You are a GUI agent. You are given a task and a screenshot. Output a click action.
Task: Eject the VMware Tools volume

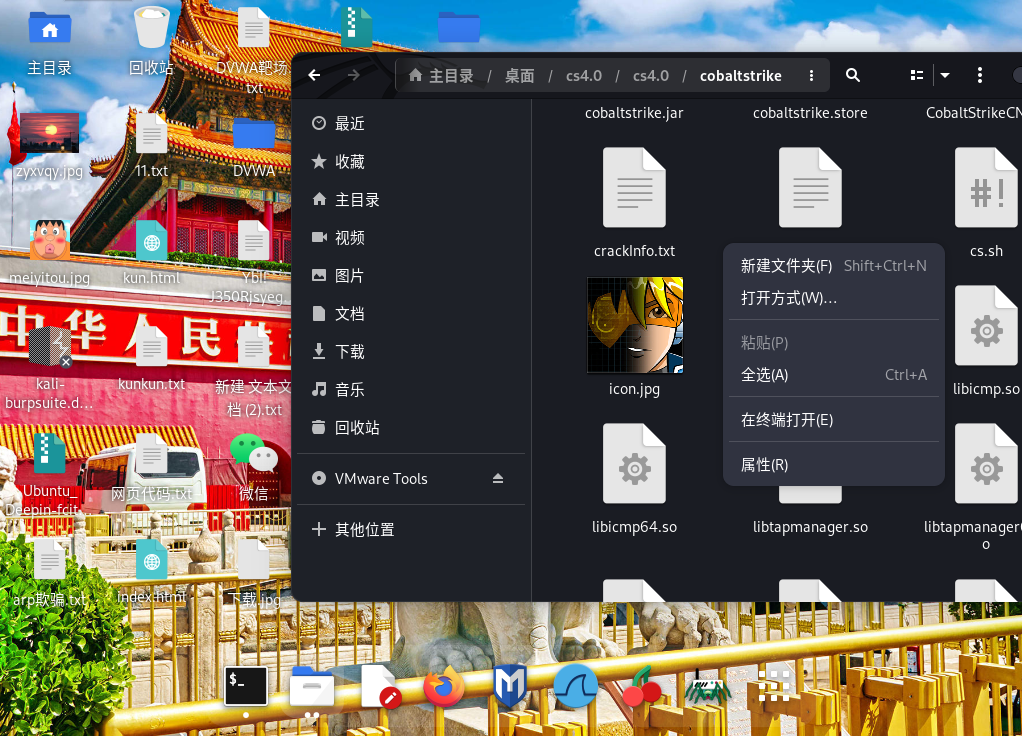498,478
